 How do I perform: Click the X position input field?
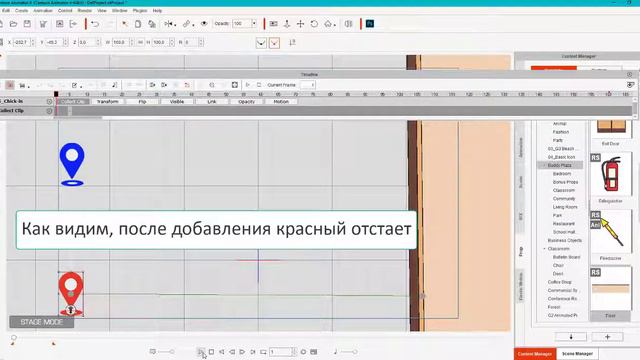tap(21, 42)
